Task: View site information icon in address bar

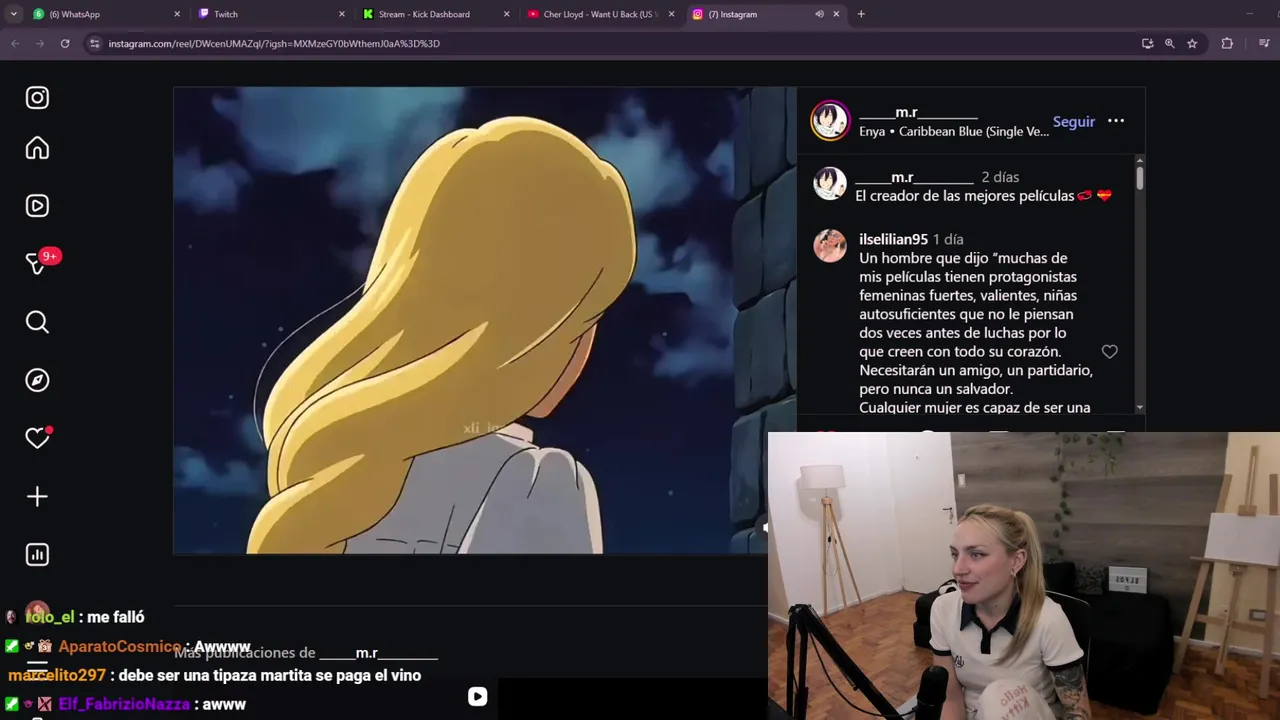Action: pos(94,43)
